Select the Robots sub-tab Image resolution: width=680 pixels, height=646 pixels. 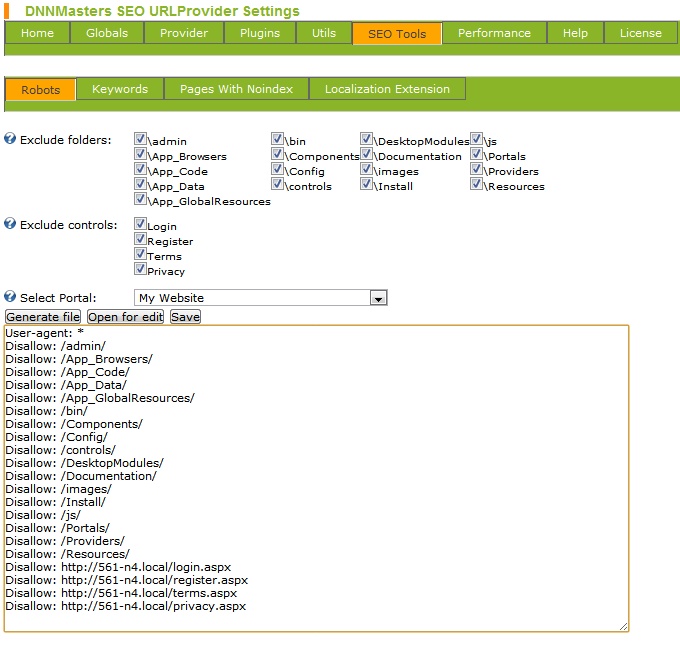[x=41, y=90]
